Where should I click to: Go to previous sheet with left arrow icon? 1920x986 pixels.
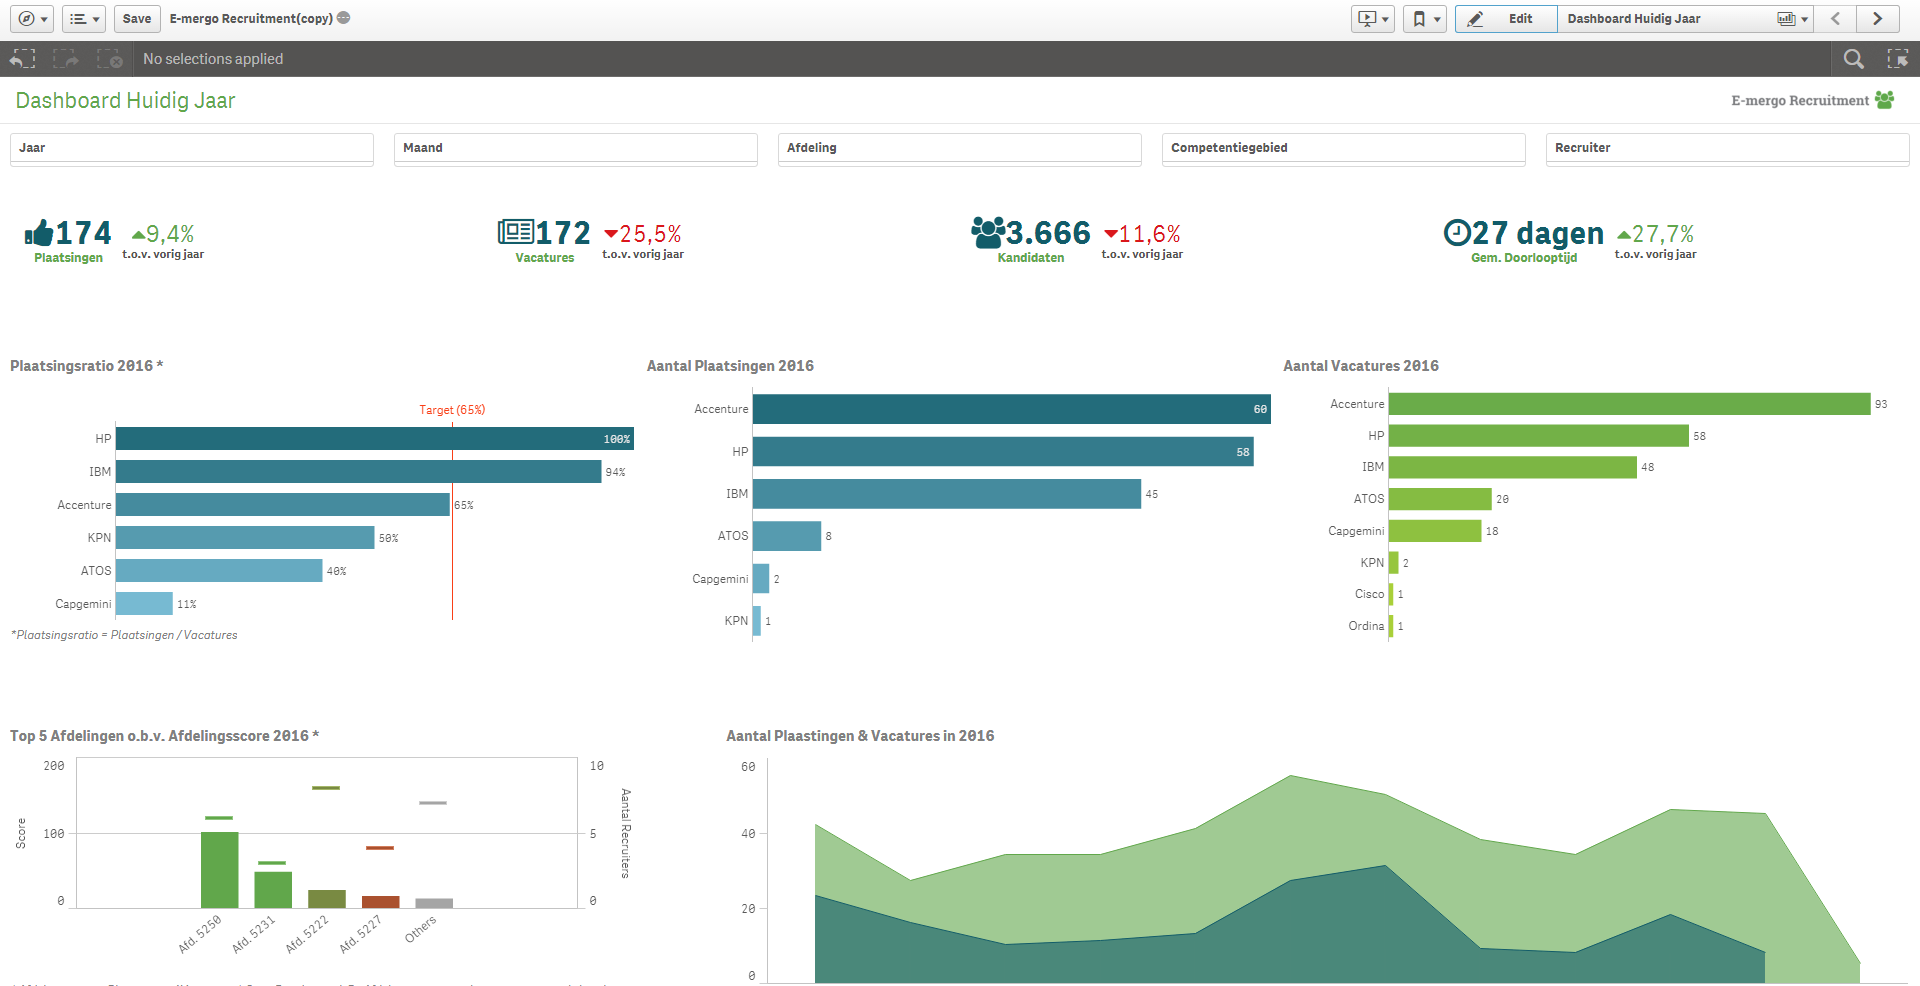tap(1835, 18)
